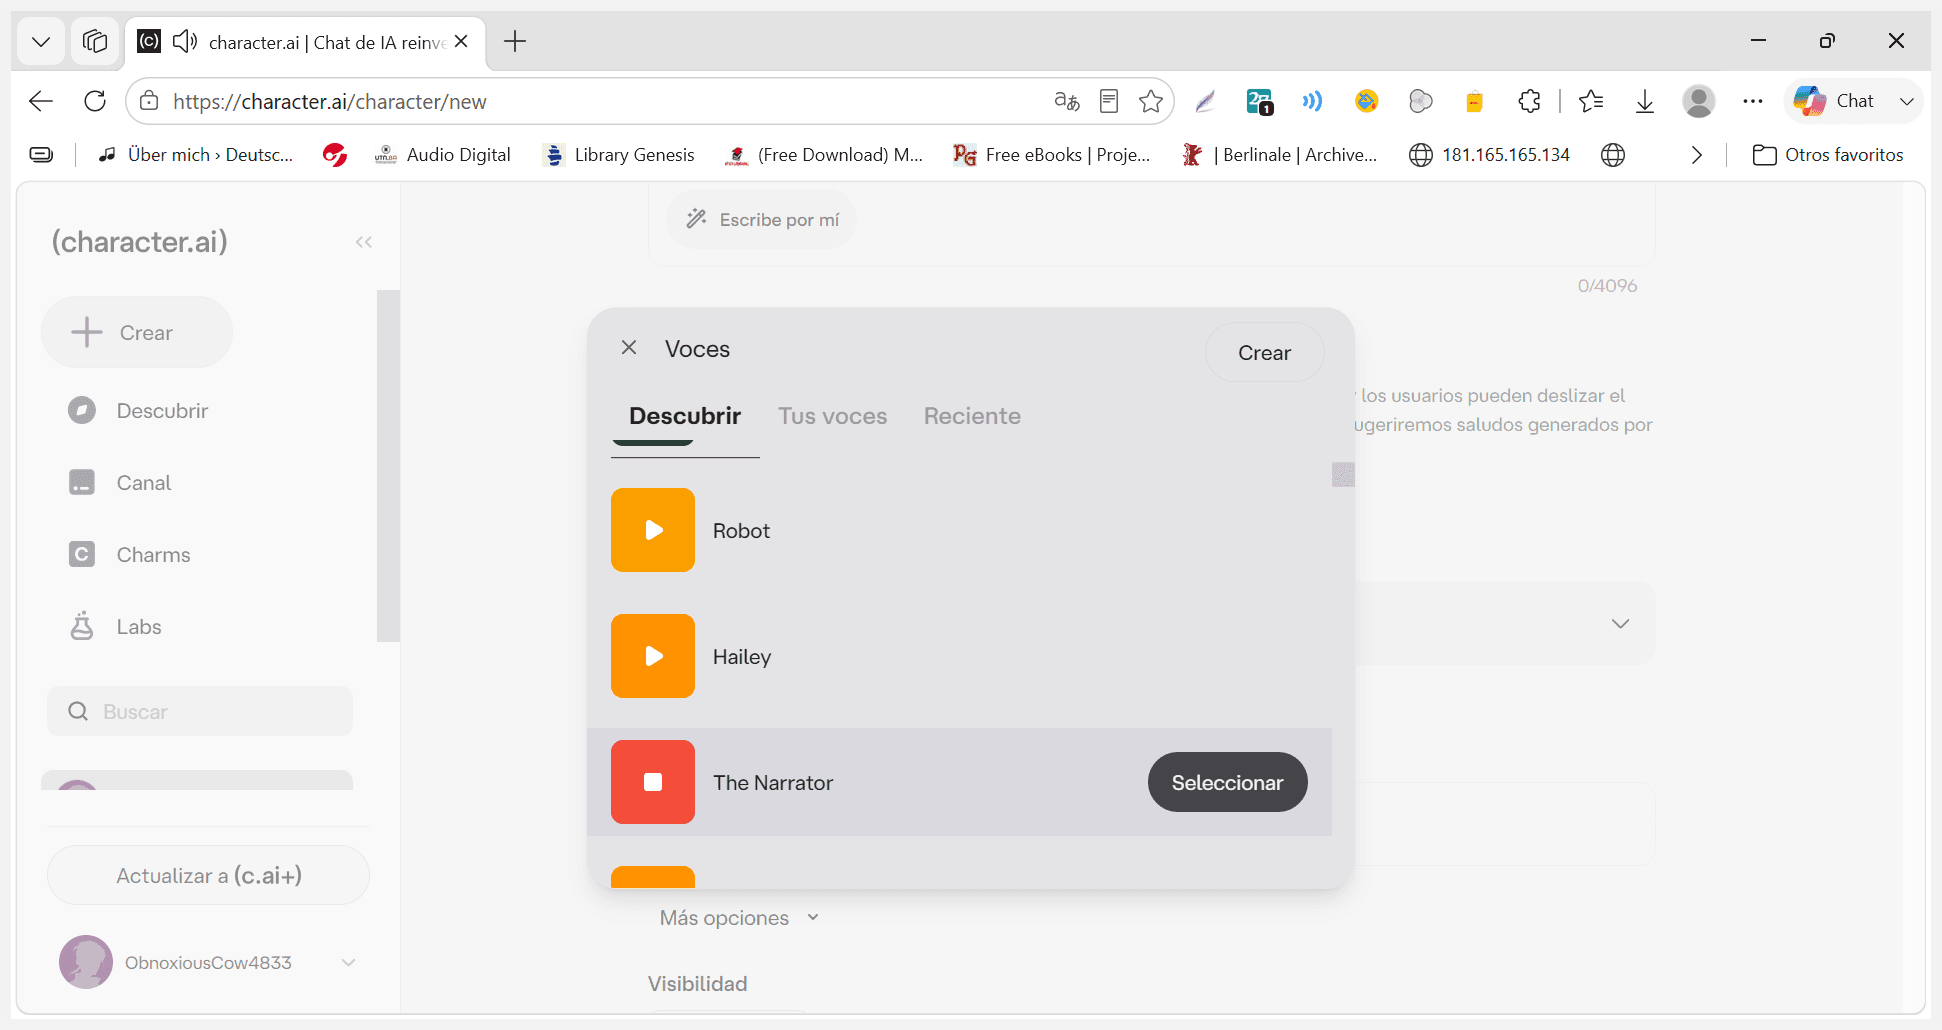Open Otros favoritos folder

coord(1828,155)
